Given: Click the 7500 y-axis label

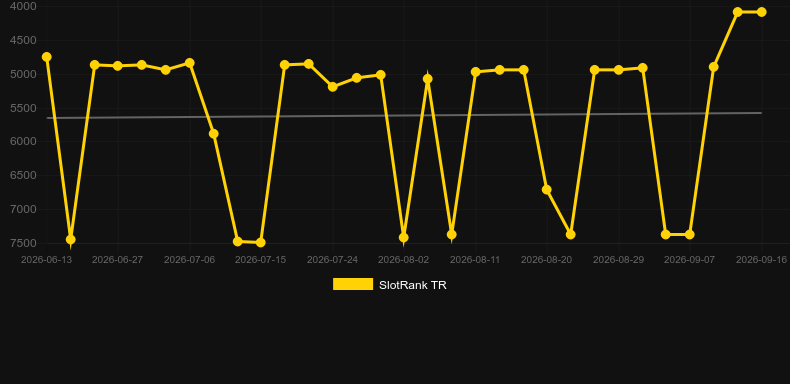Looking at the screenshot, I should (x=23, y=243).
